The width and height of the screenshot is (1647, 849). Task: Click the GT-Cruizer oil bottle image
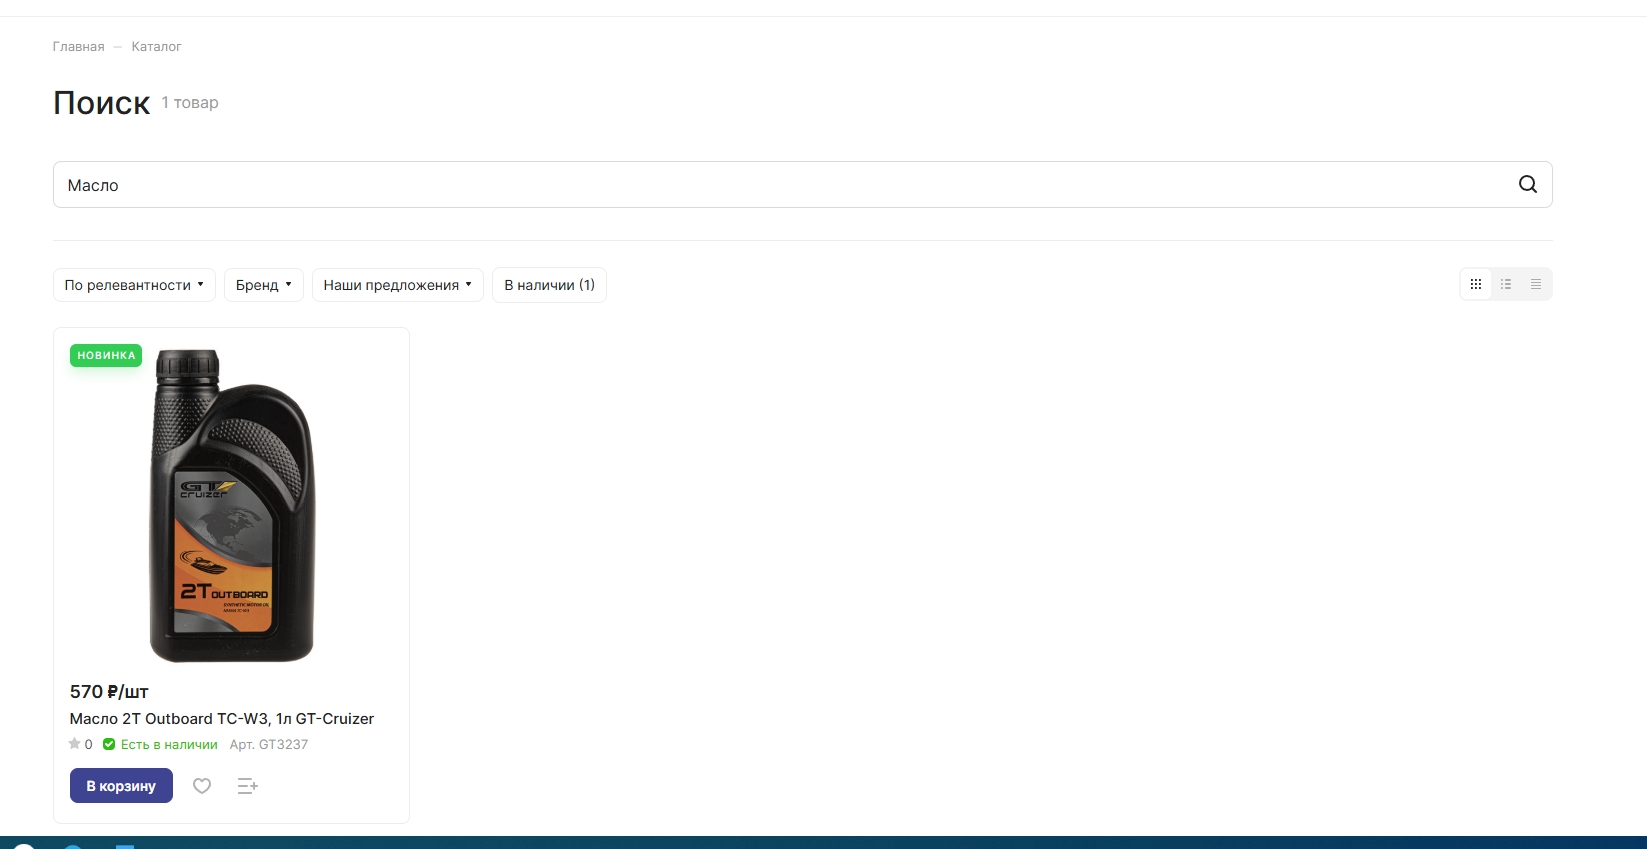tap(232, 505)
